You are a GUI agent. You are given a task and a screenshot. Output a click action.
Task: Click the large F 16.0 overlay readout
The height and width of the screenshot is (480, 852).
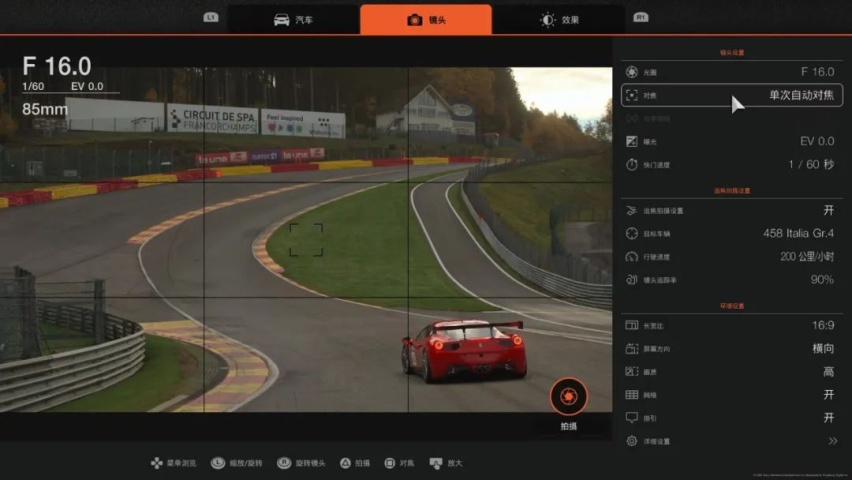(57, 66)
